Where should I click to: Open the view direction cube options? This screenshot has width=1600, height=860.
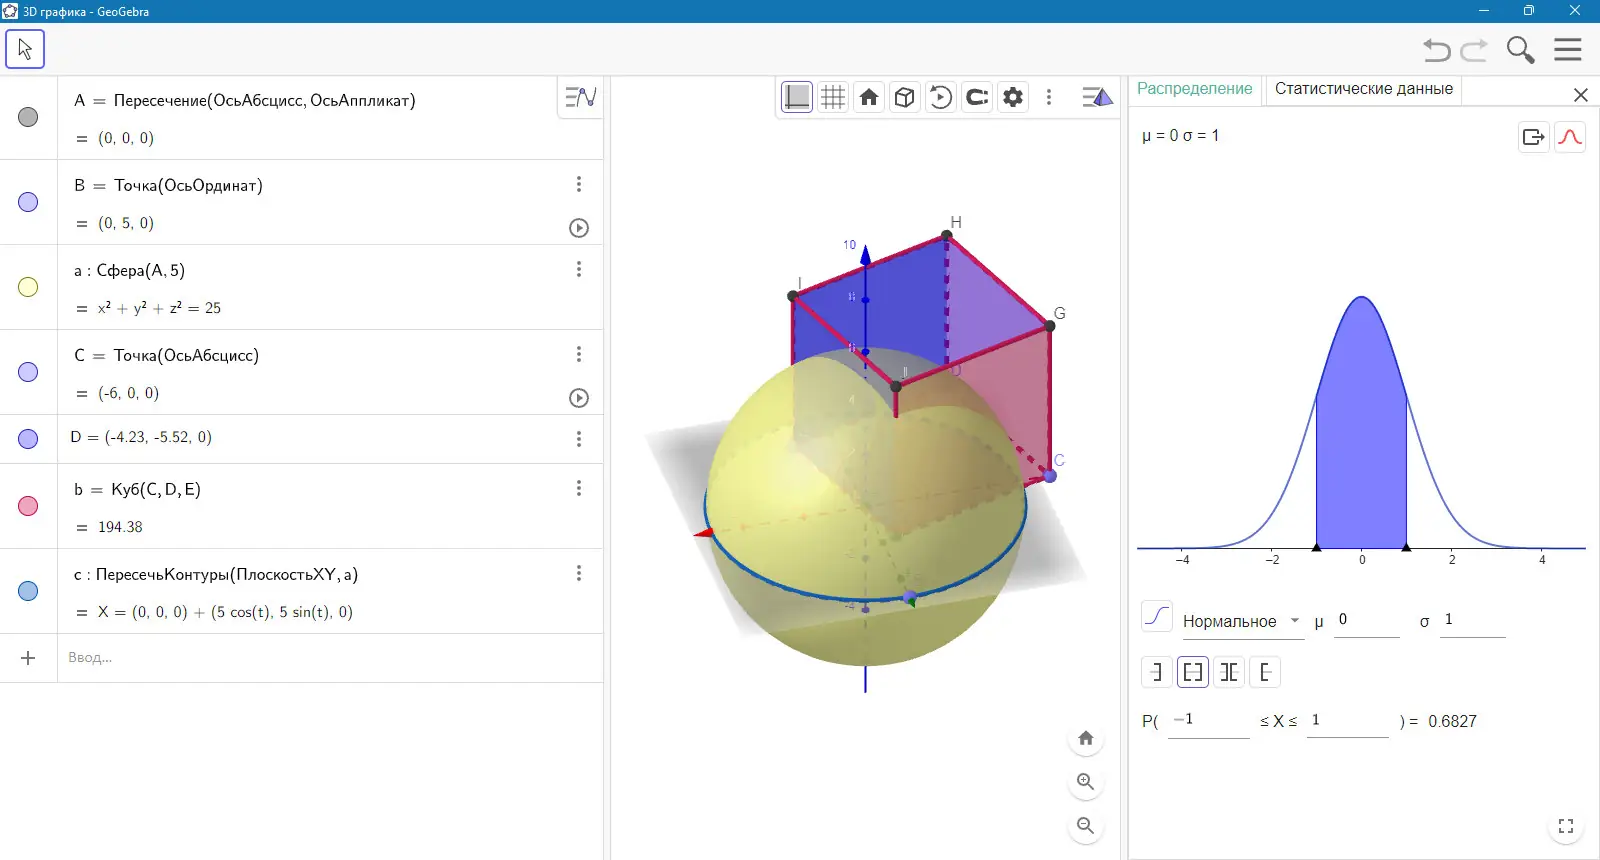coord(905,97)
